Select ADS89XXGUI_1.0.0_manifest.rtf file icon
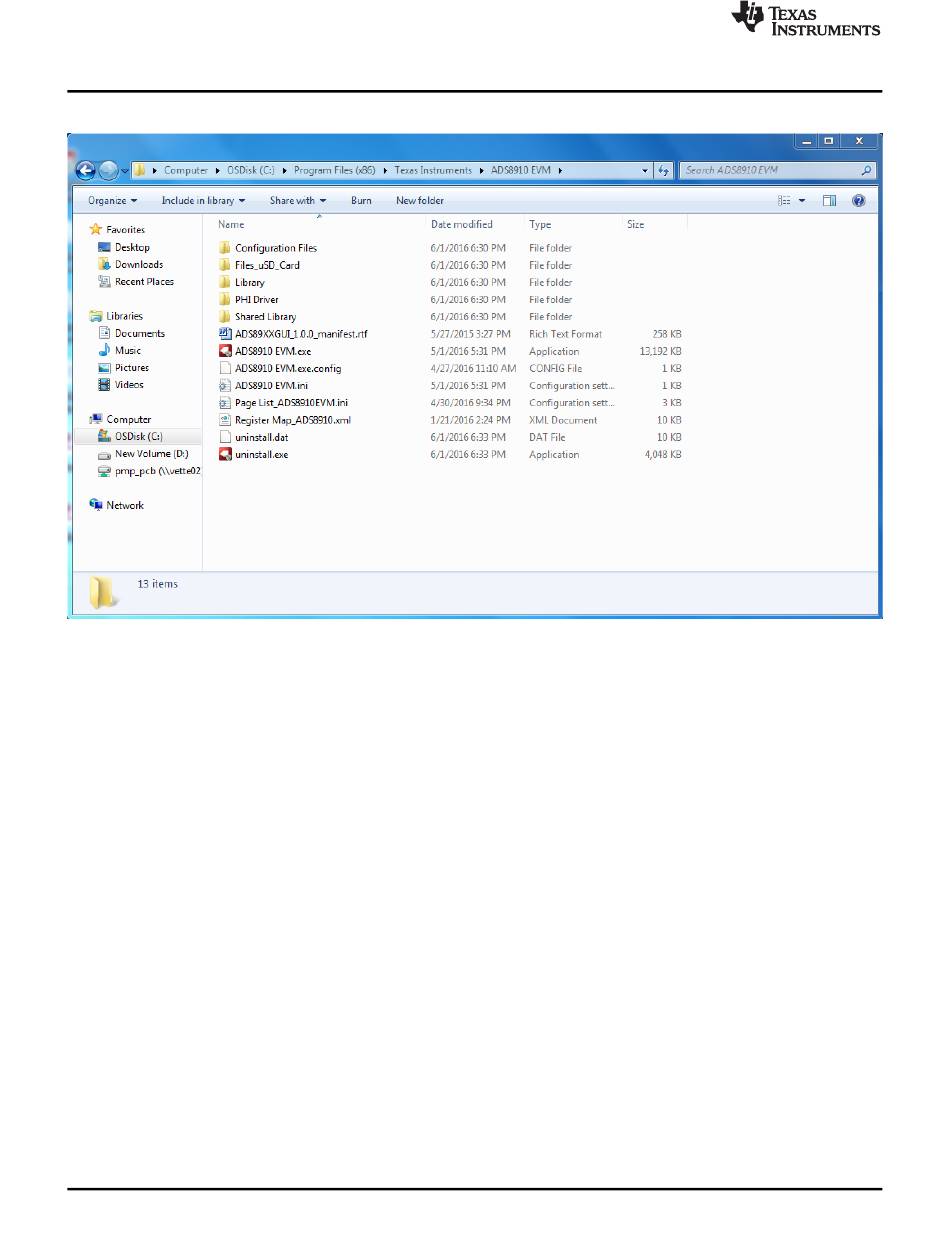The width and height of the screenshot is (950, 1241). click(x=225, y=334)
